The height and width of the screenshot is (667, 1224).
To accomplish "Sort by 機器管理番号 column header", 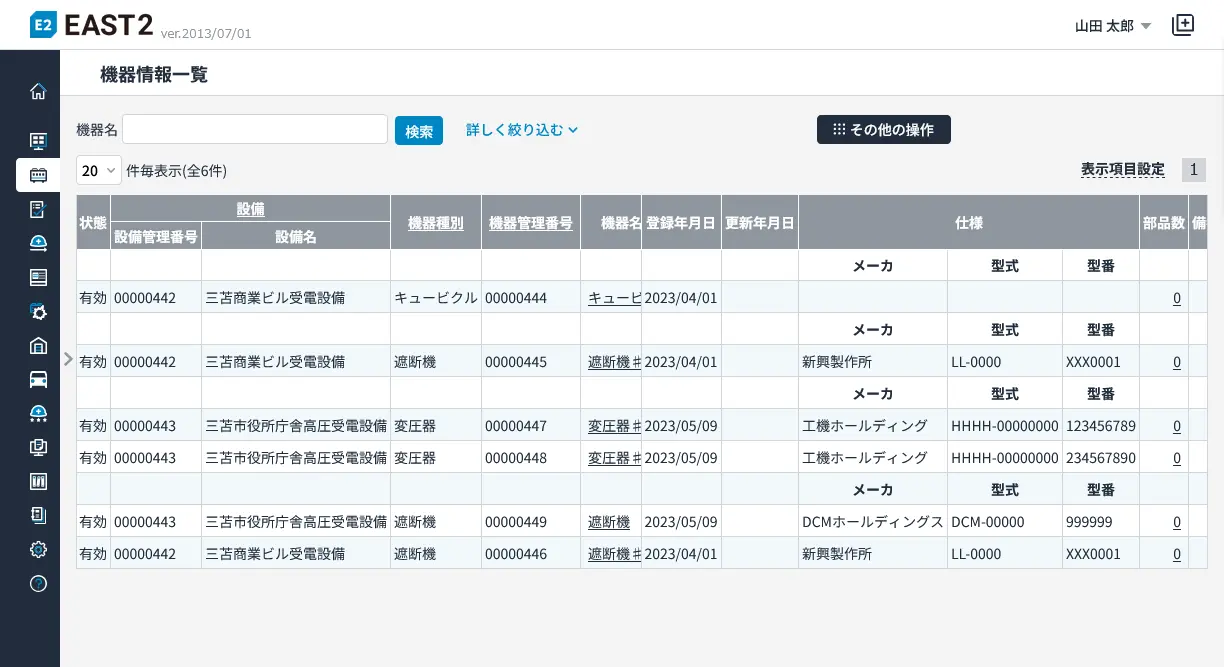I will click(x=530, y=223).
